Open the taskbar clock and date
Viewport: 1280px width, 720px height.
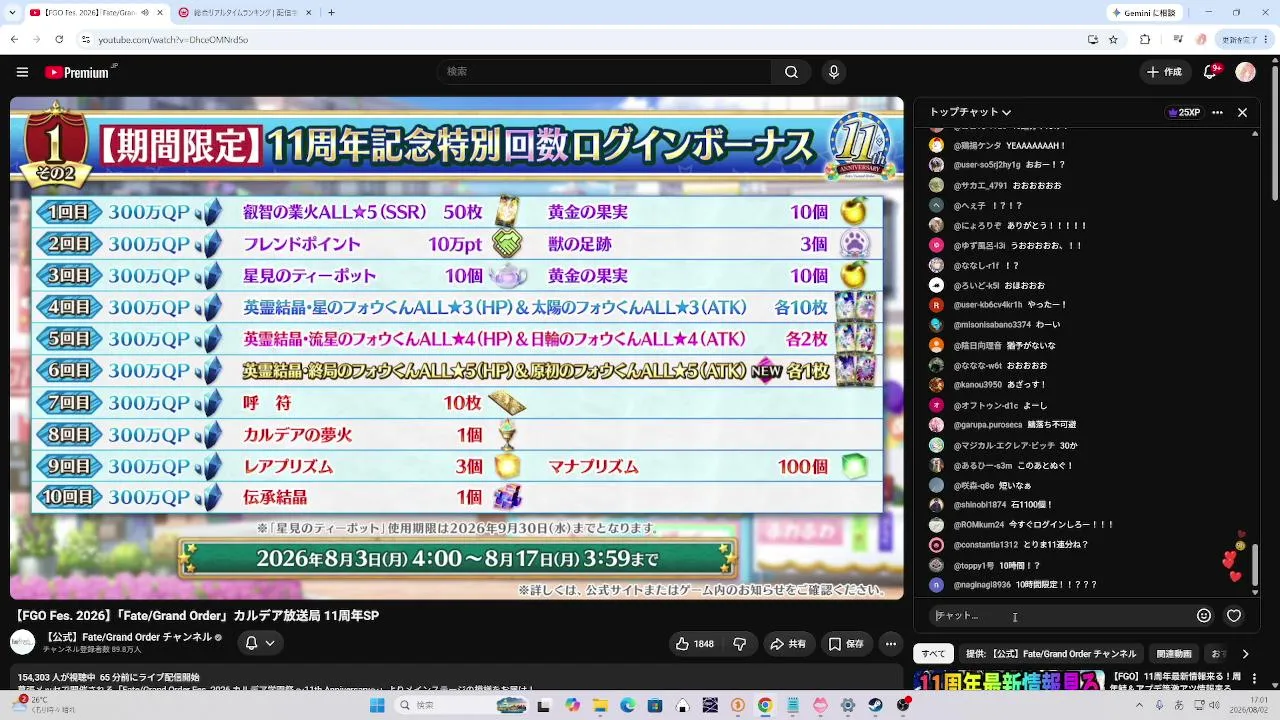1249,705
